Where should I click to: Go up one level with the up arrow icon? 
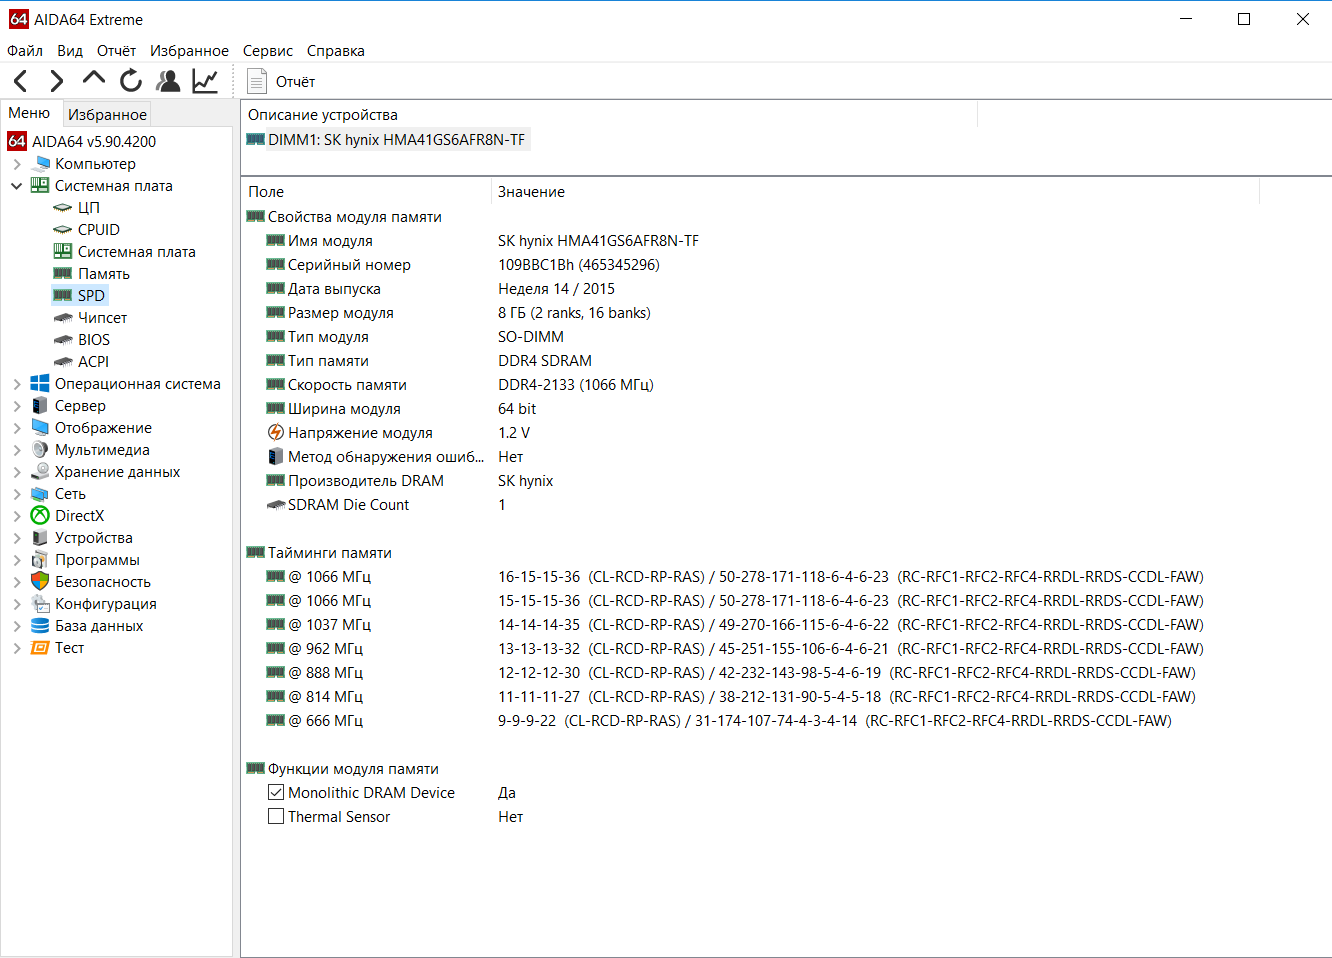click(x=94, y=79)
